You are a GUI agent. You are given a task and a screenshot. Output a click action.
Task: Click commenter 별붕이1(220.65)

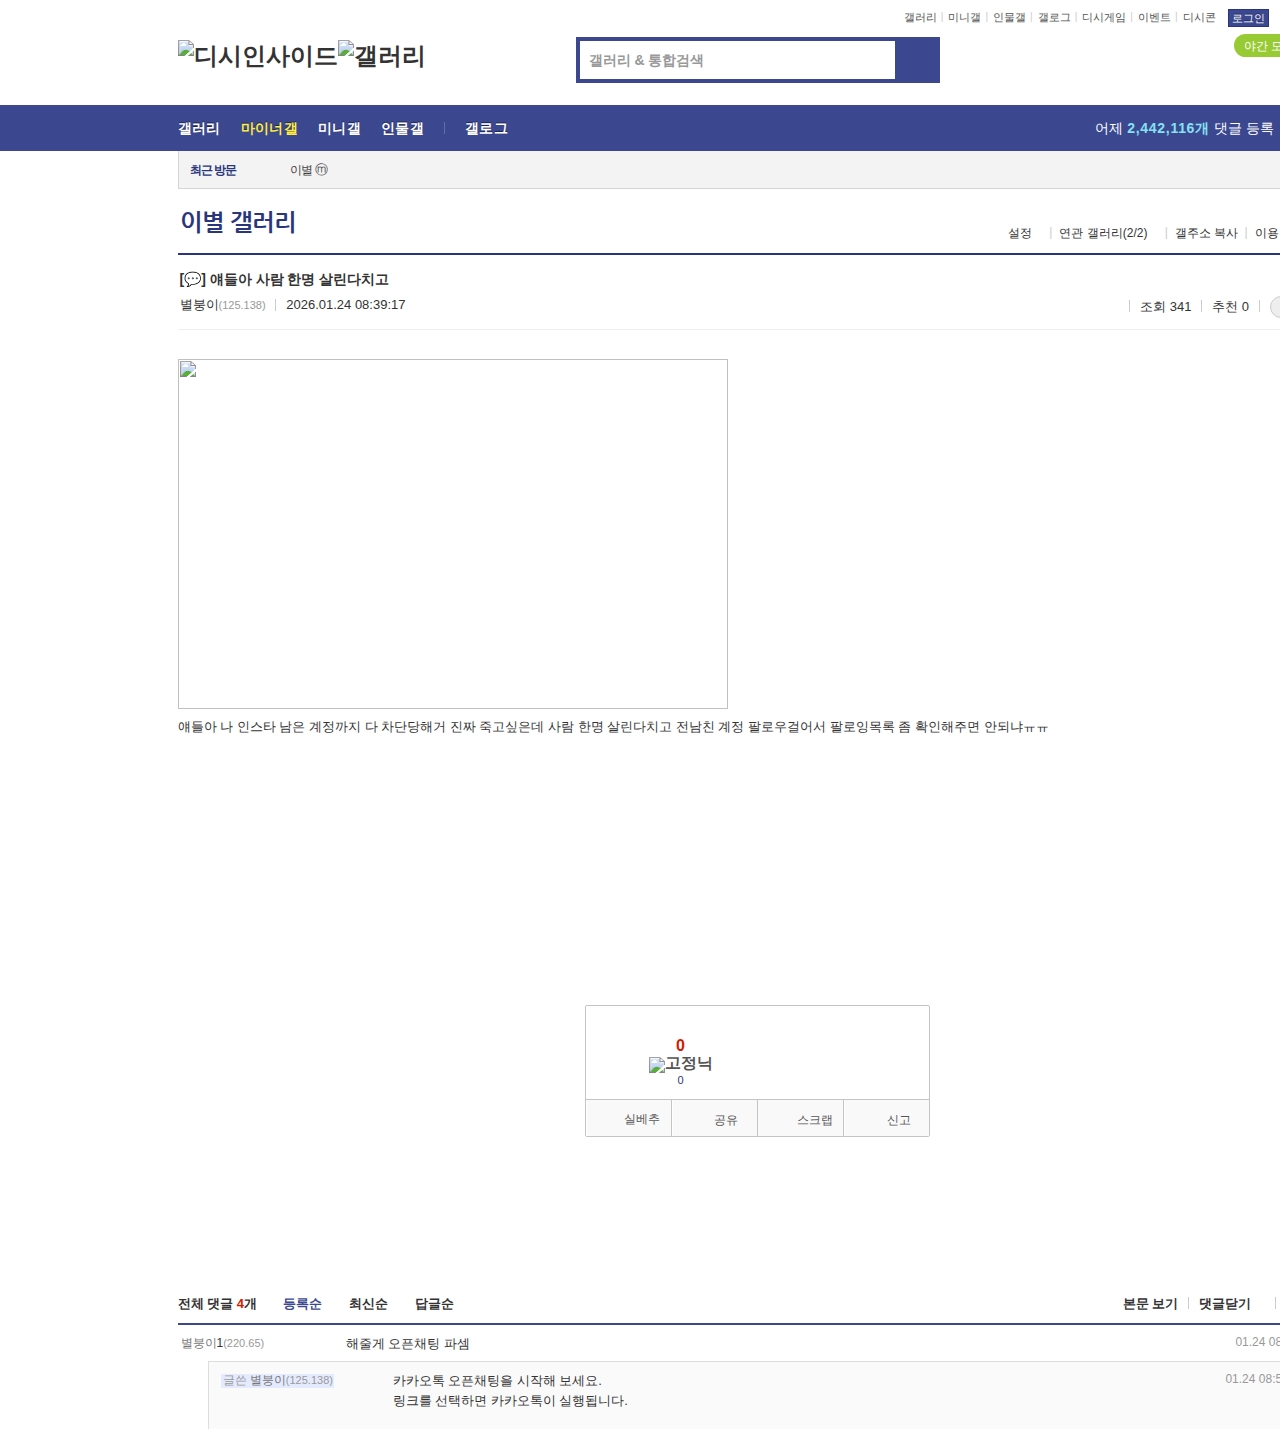223,1343
